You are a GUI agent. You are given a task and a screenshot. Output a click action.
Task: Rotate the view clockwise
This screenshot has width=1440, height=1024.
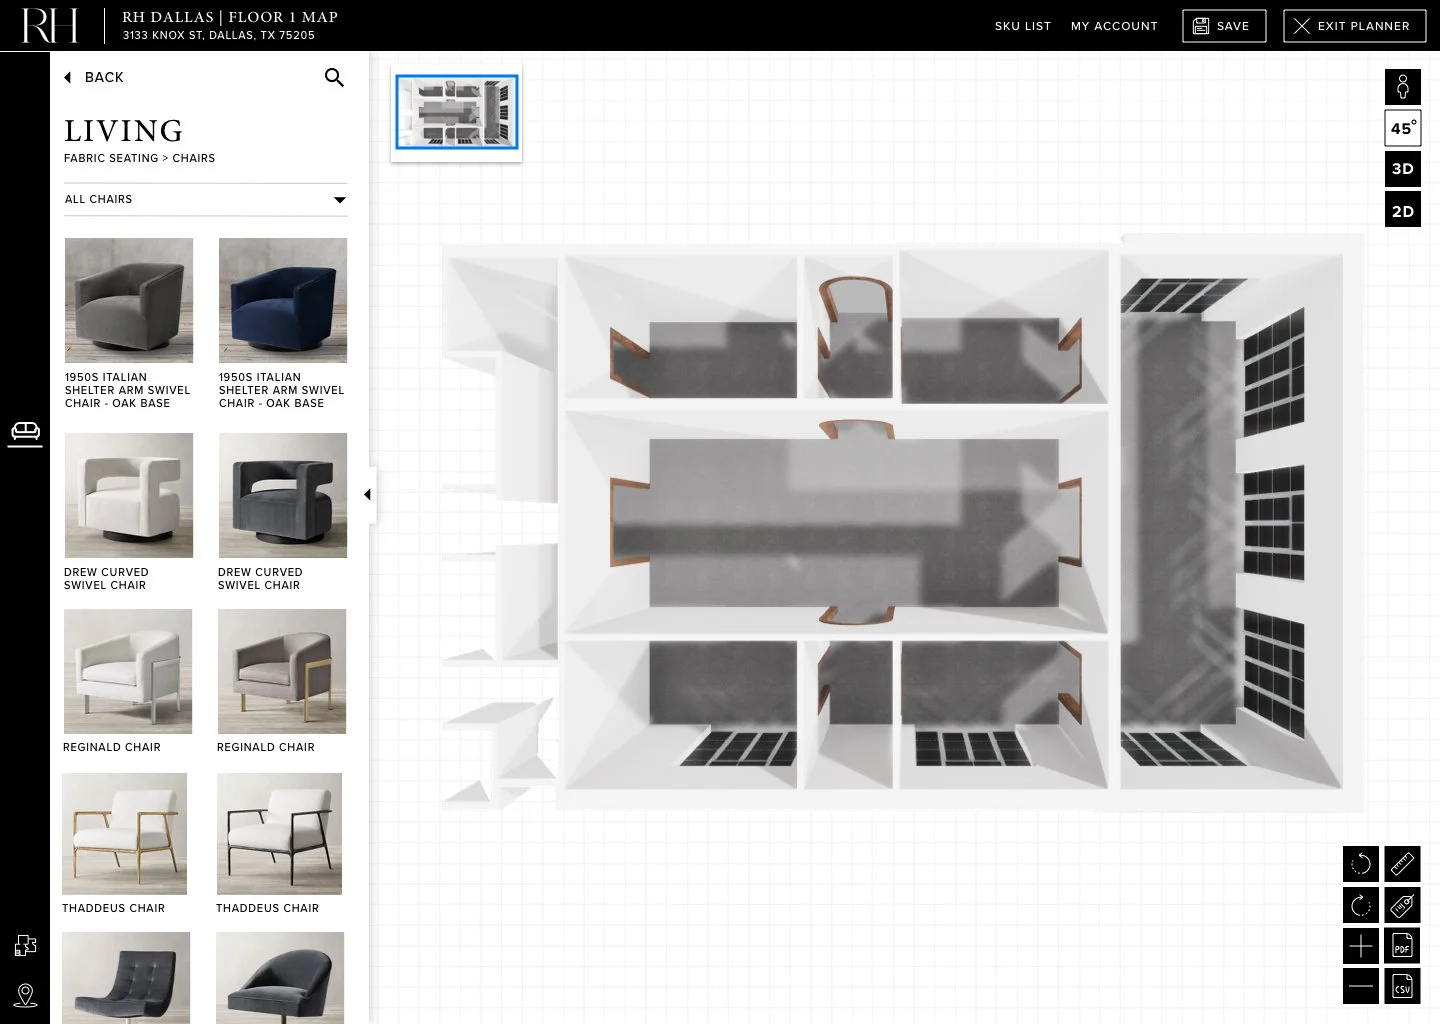pyautogui.click(x=1361, y=905)
